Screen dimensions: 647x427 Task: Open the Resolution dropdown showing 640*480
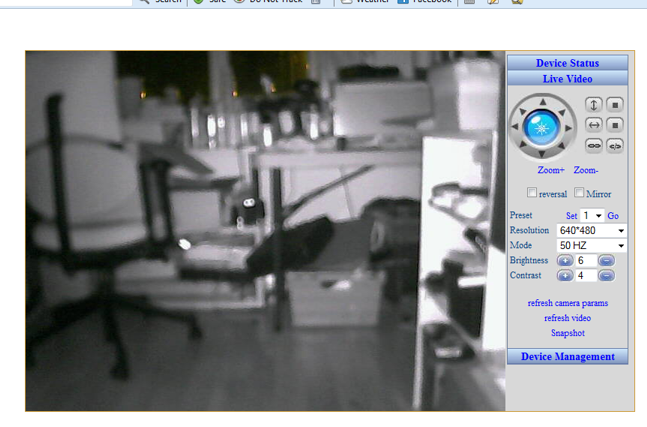(591, 231)
